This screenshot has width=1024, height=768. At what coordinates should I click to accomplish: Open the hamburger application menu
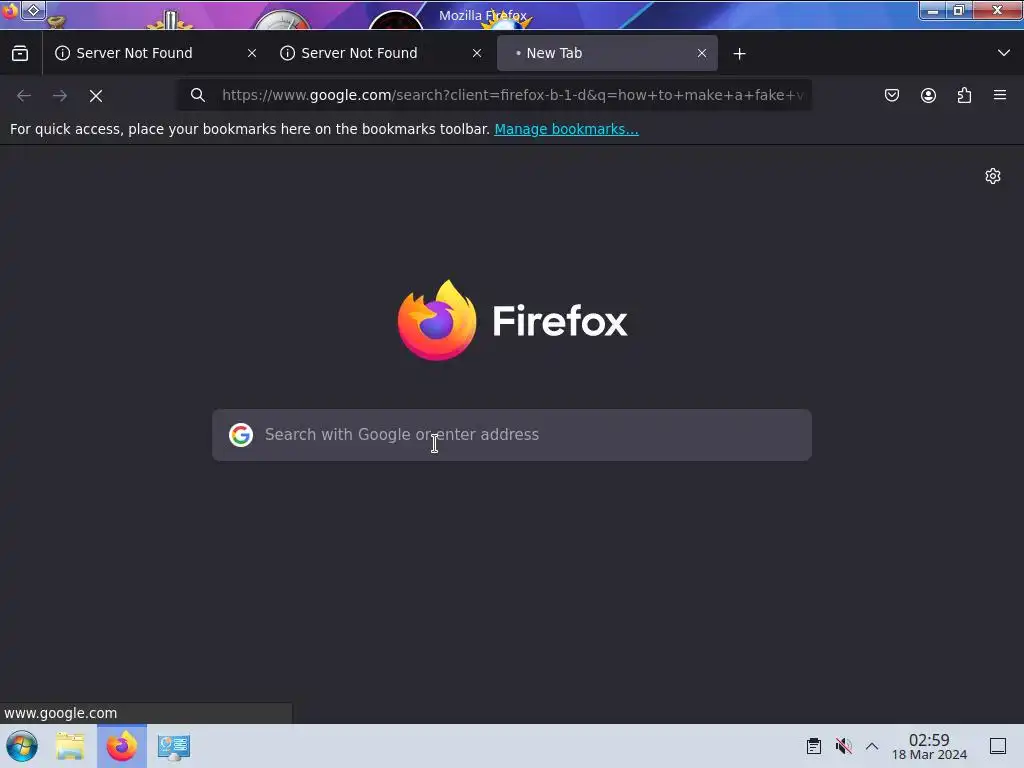(1000, 95)
